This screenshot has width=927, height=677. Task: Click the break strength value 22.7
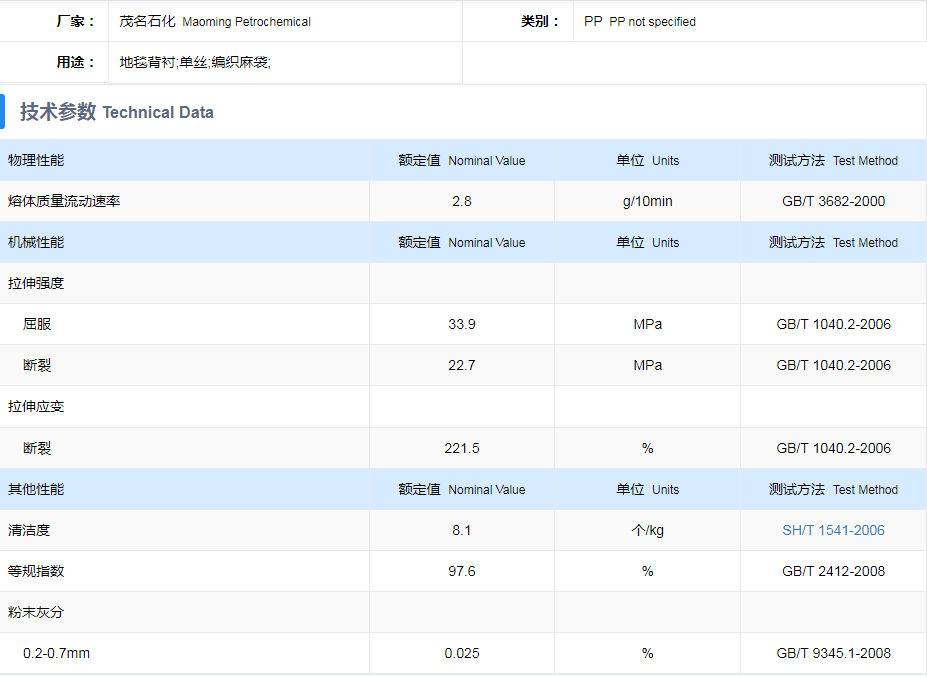click(461, 365)
